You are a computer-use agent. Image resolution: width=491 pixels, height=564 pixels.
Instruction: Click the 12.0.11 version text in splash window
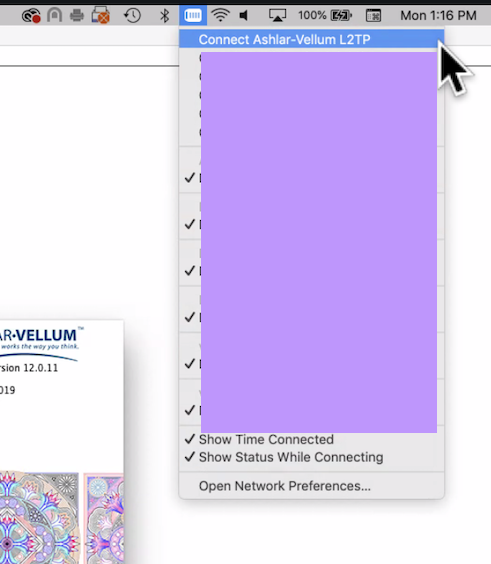click(40, 368)
